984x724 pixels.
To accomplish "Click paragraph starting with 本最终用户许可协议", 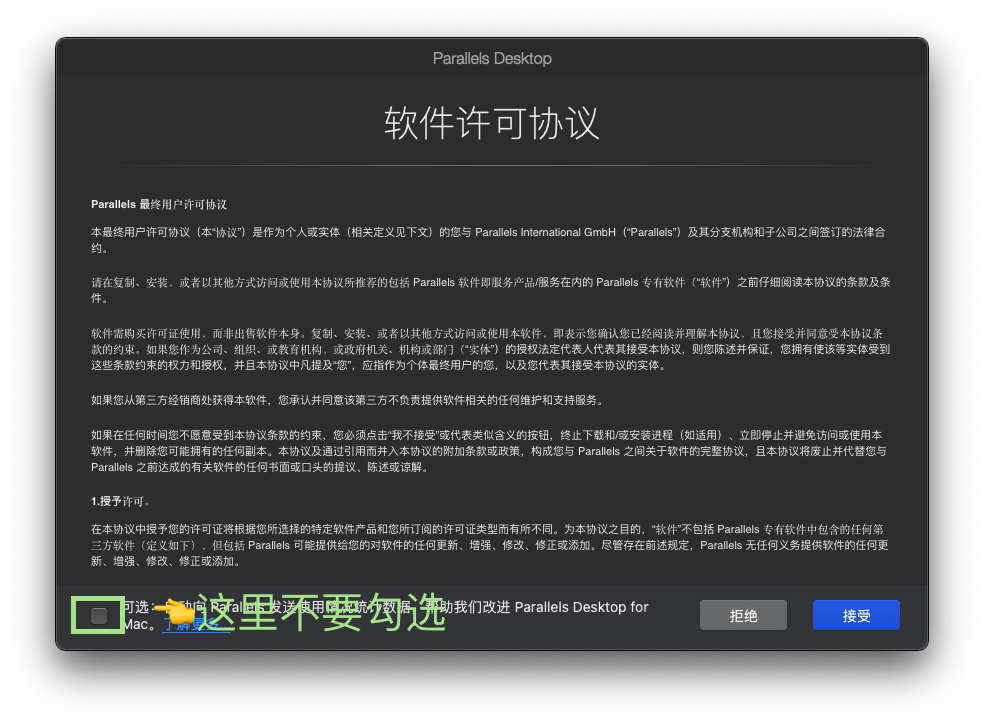I will (488, 240).
